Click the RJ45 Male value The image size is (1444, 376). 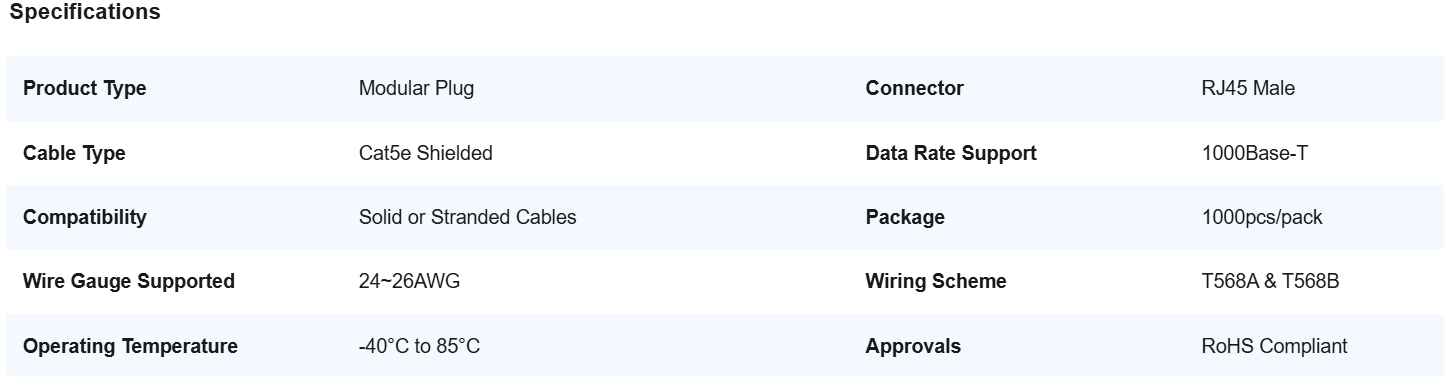click(1248, 88)
